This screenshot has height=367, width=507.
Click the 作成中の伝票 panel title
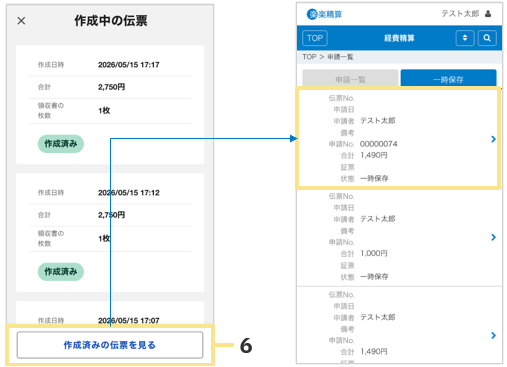tap(111, 21)
